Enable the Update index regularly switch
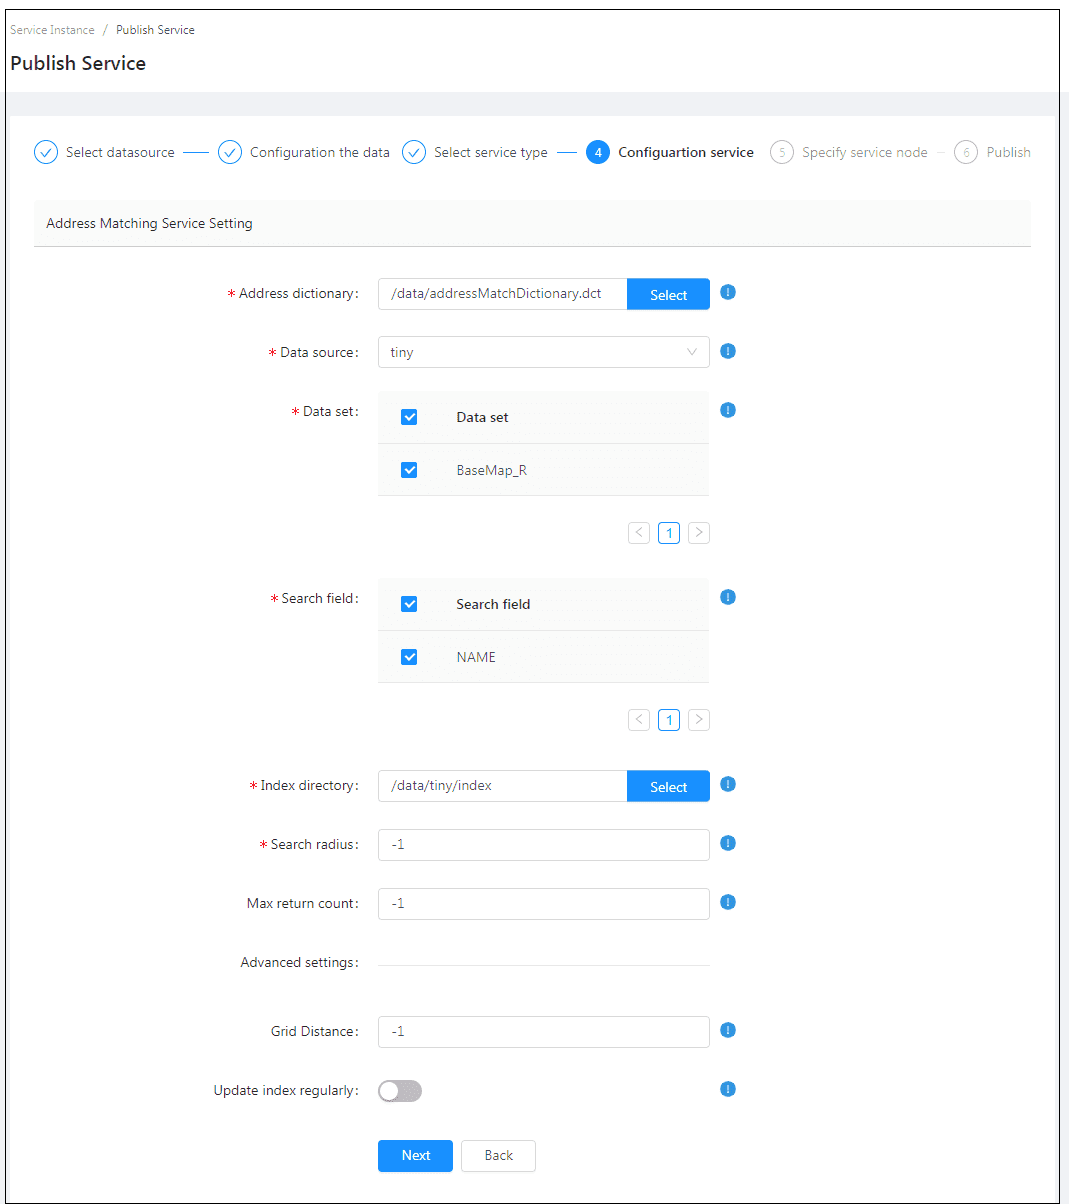1069x1204 pixels. point(400,1091)
